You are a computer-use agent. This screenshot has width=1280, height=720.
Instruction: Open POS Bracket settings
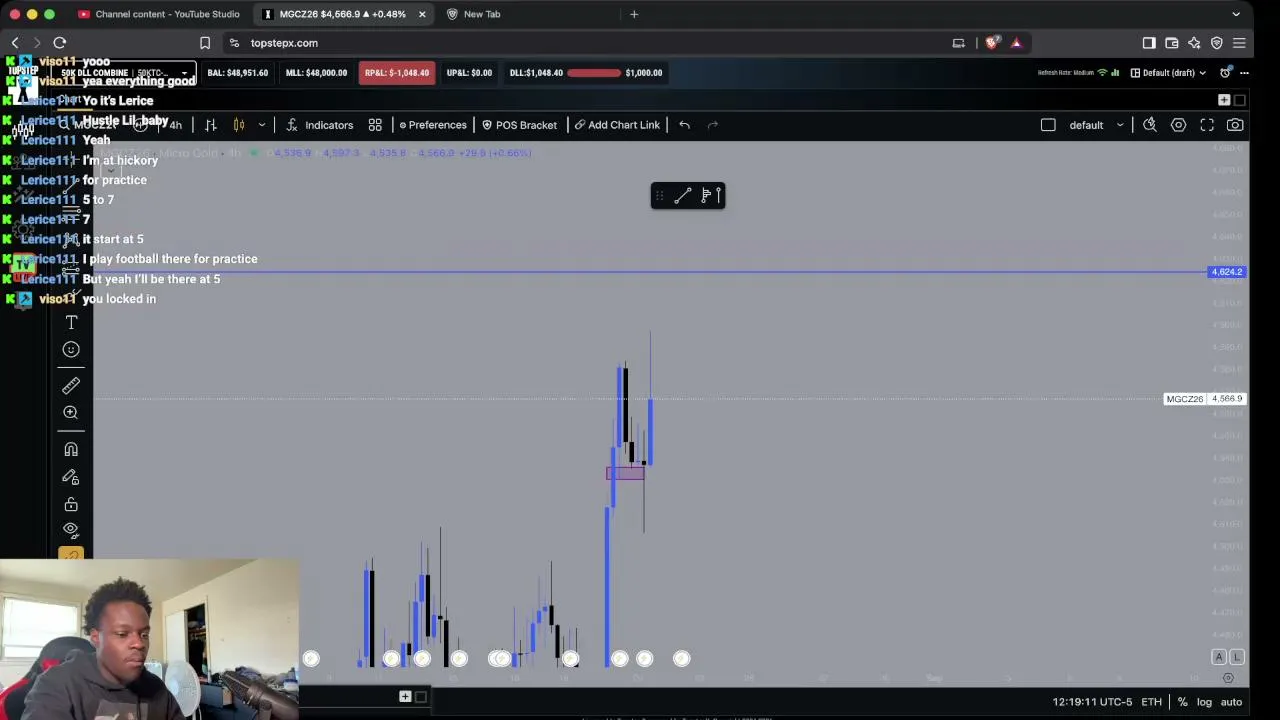[x=519, y=125]
